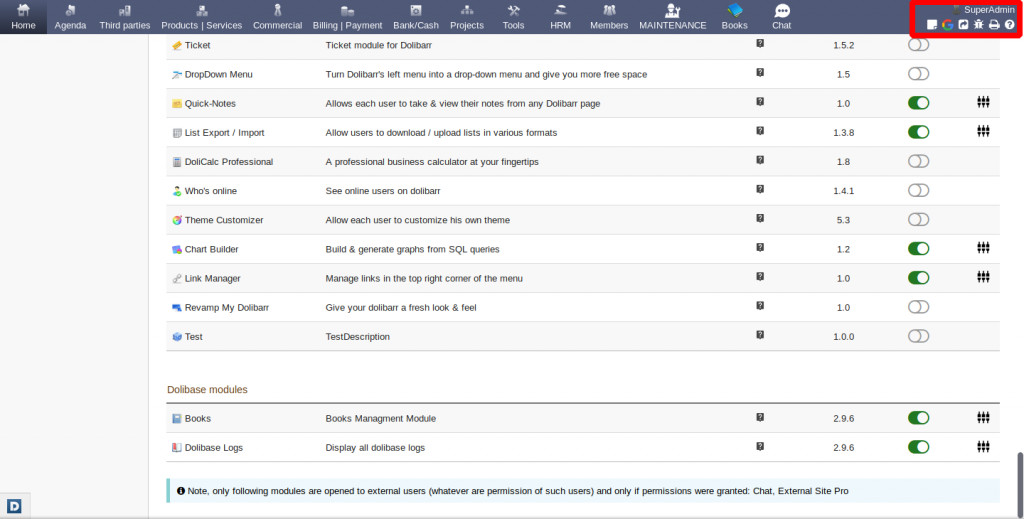Image resolution: width=1024 pixels, height=519 pixels.
Task: Open setup icon for Books module
Action: pyautogui.click(x=983, y=417)
